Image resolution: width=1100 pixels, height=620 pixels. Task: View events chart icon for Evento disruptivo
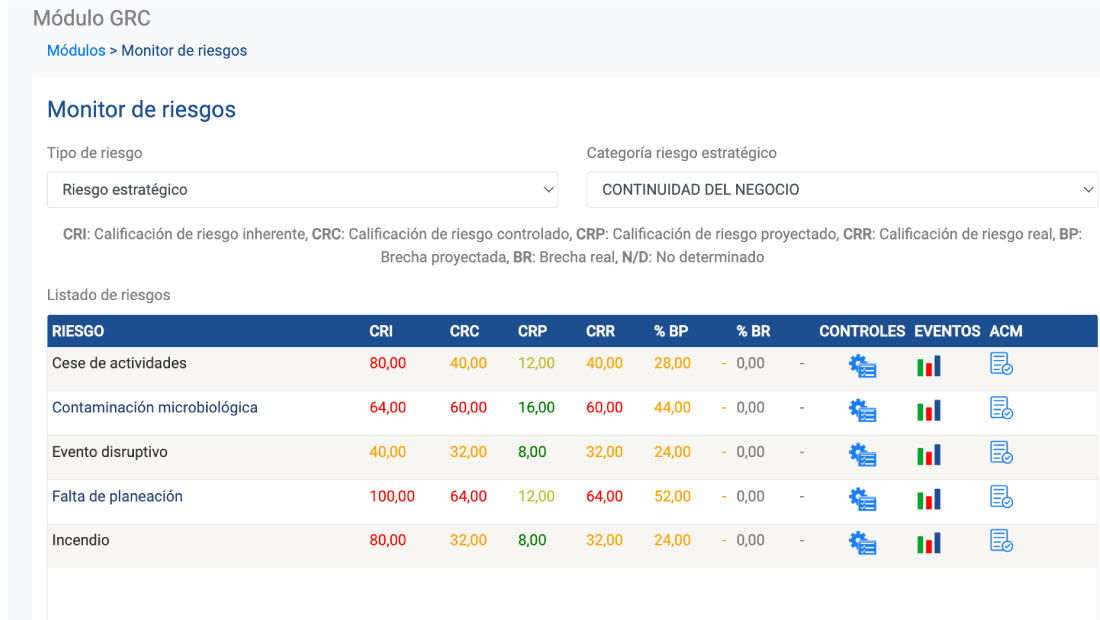click(929, 454)
